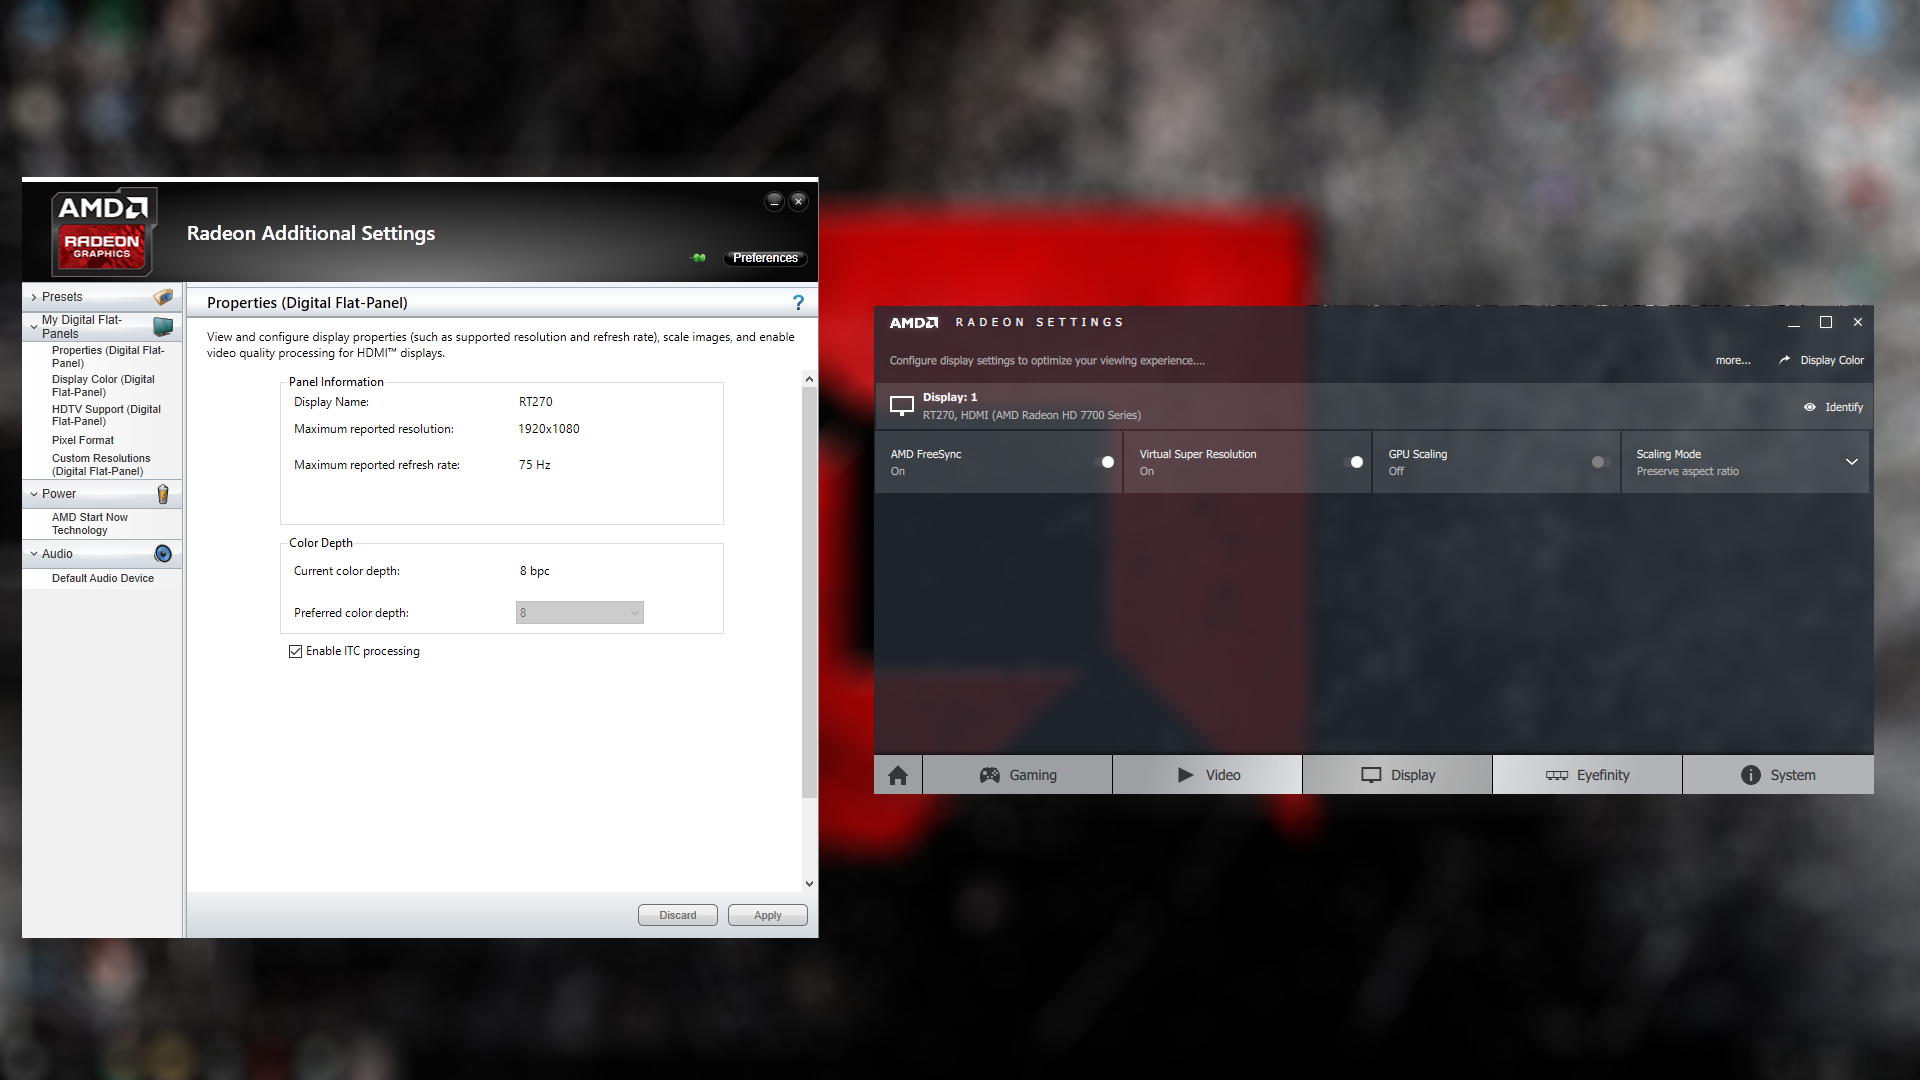
Task: Click the Display Color arrow icon
Action: (1785, 360)
